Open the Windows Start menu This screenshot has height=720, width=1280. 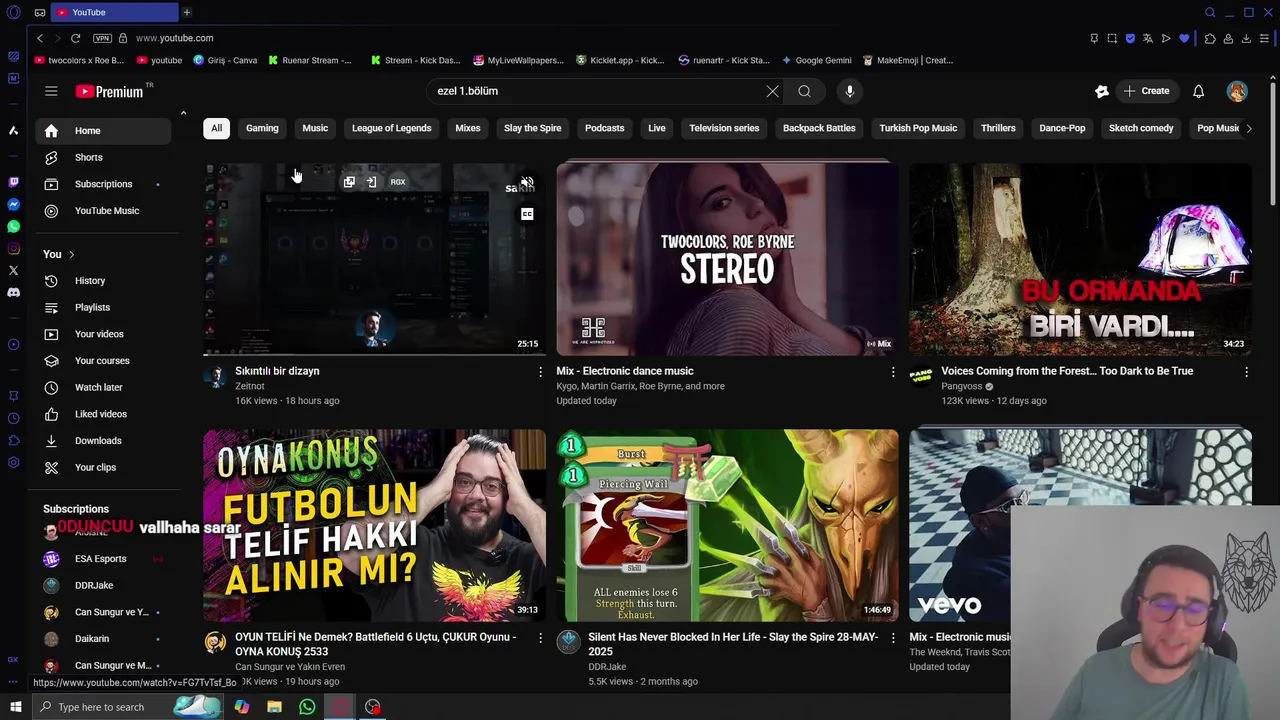coord(15,707)
